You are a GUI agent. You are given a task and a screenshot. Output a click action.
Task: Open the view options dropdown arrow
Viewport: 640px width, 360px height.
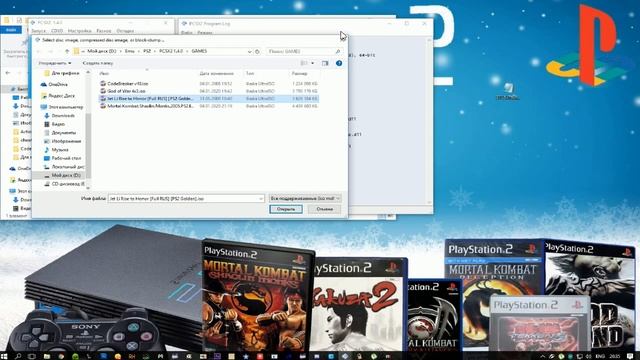(x=313, y=63)
